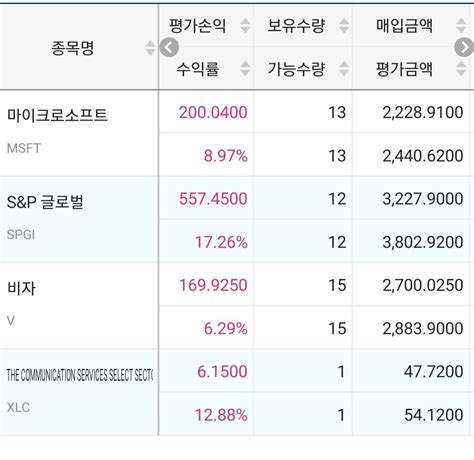This screenshot has width=474, height=460.
Task: Select the 평가손익 column header text
Action: click(198, 26)
